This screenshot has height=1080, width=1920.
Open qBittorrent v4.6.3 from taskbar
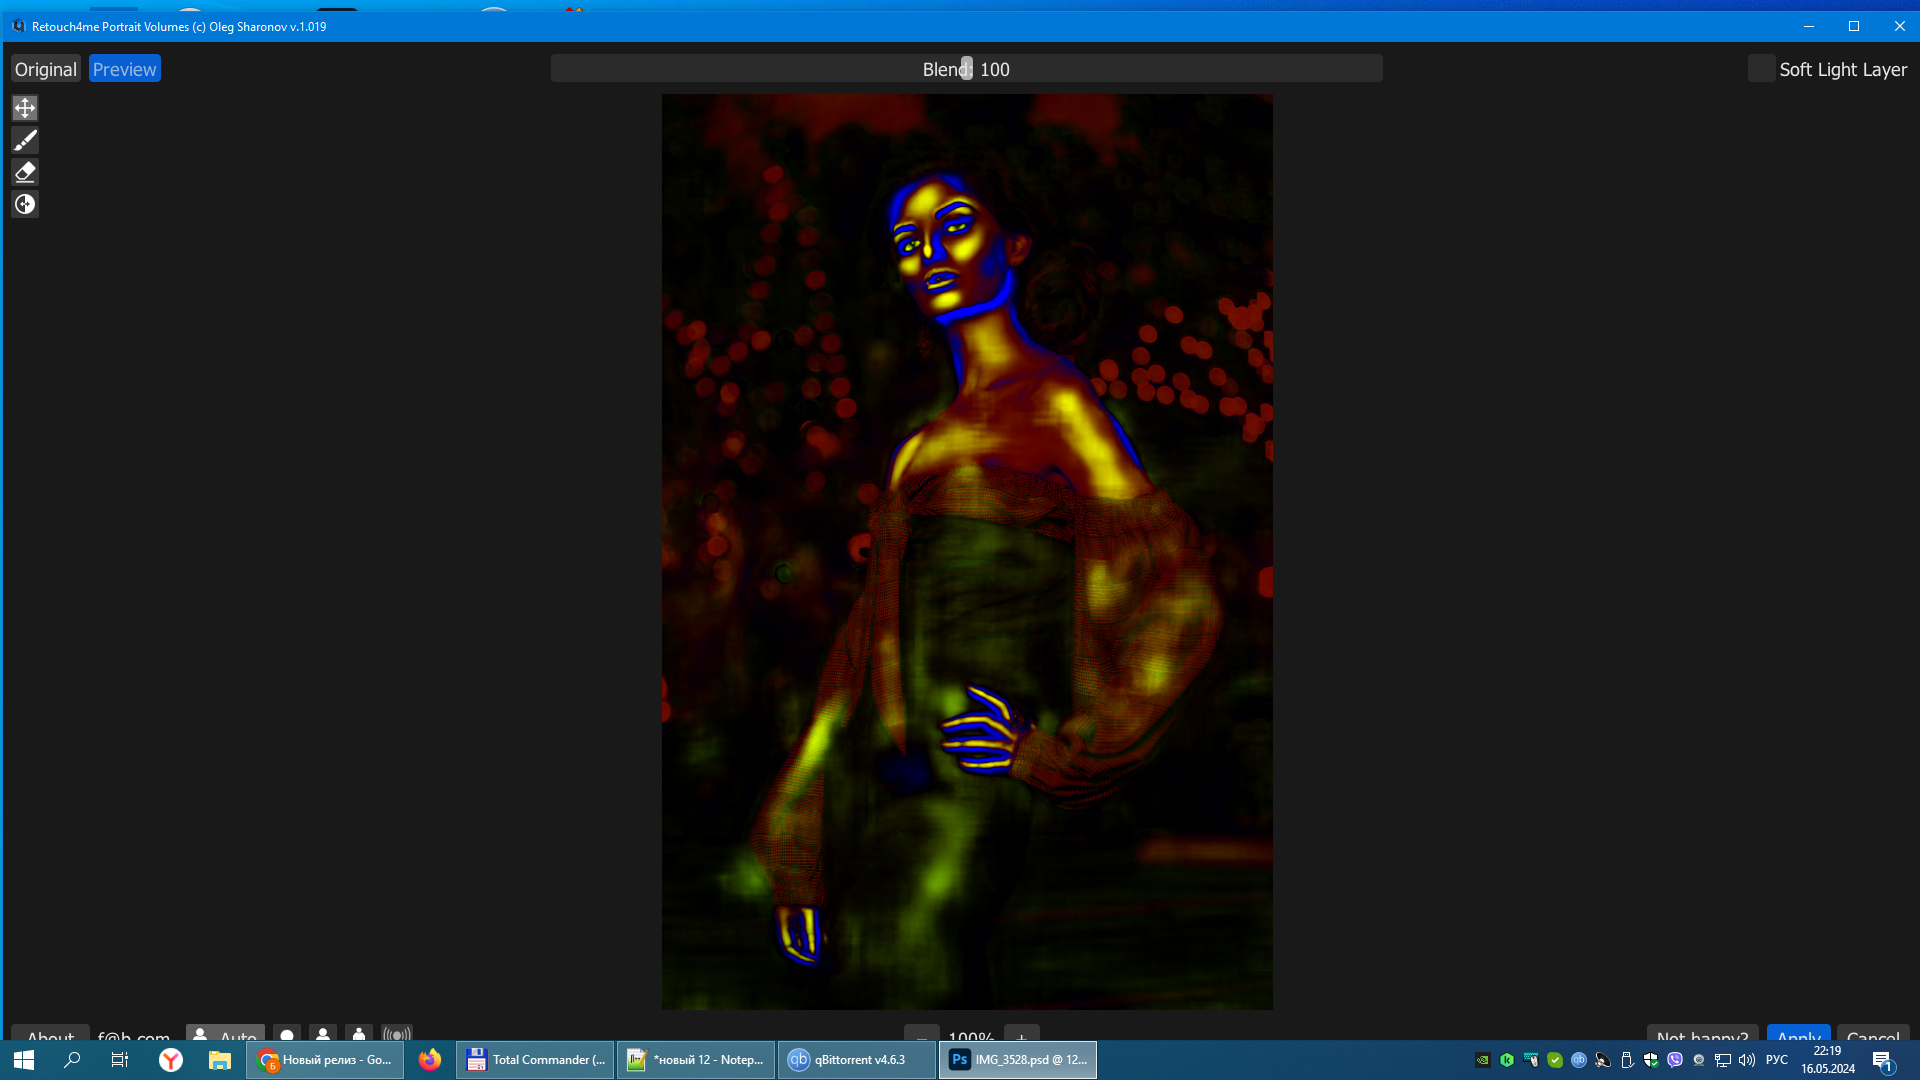coord(856,1059)
